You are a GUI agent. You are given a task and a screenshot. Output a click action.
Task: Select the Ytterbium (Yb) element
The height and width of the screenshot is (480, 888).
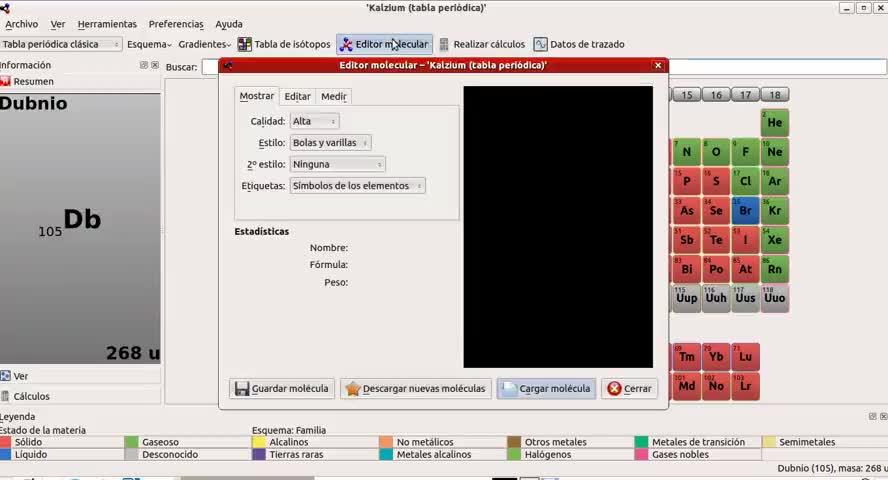coord(716,357)
